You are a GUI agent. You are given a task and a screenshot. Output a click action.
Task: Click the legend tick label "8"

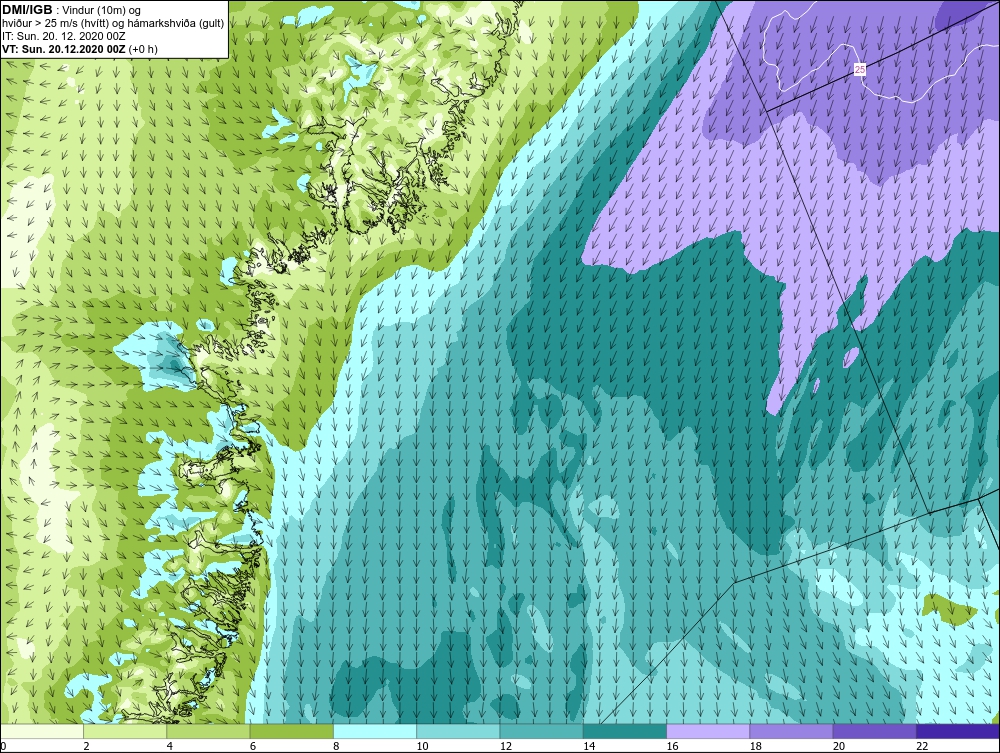click(337, 747)
